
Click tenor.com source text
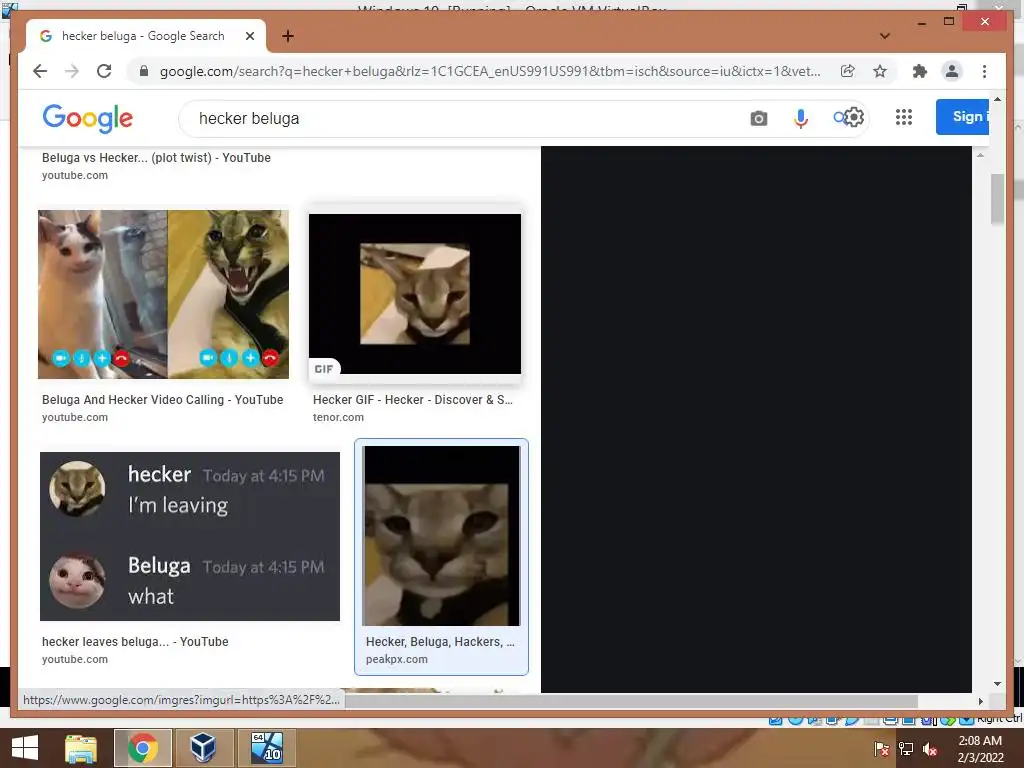pos(338,417)
